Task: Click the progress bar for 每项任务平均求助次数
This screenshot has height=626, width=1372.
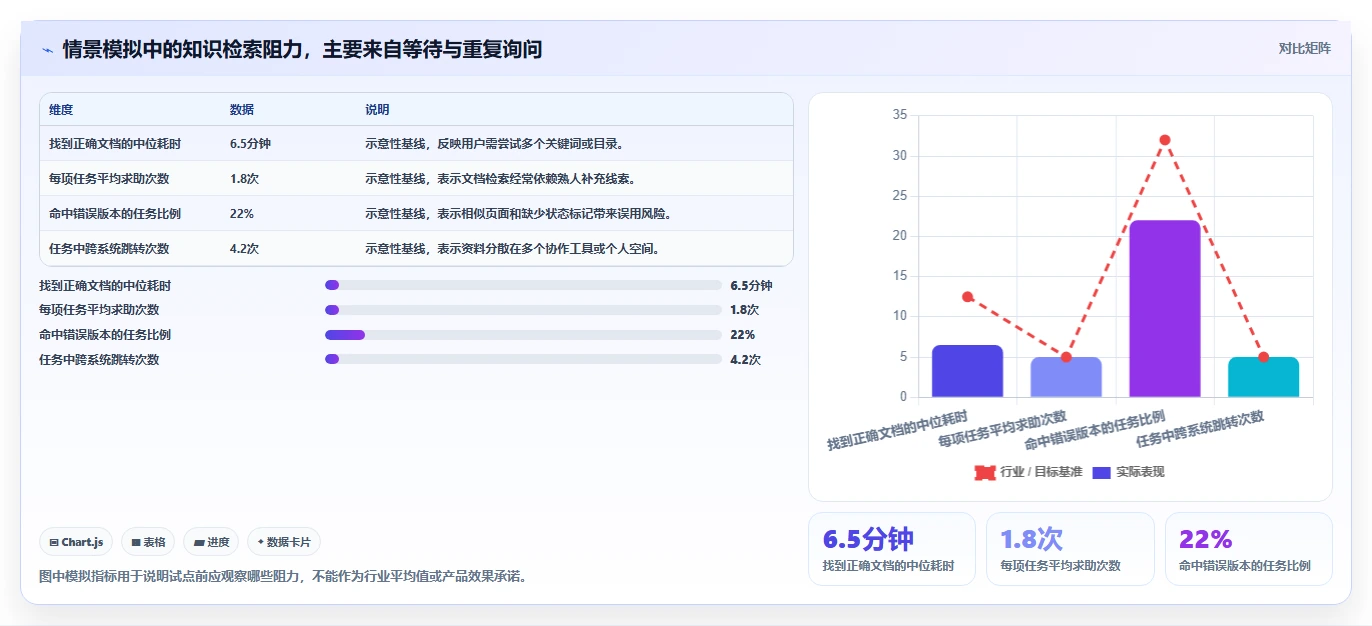Action: click(523, 310)
